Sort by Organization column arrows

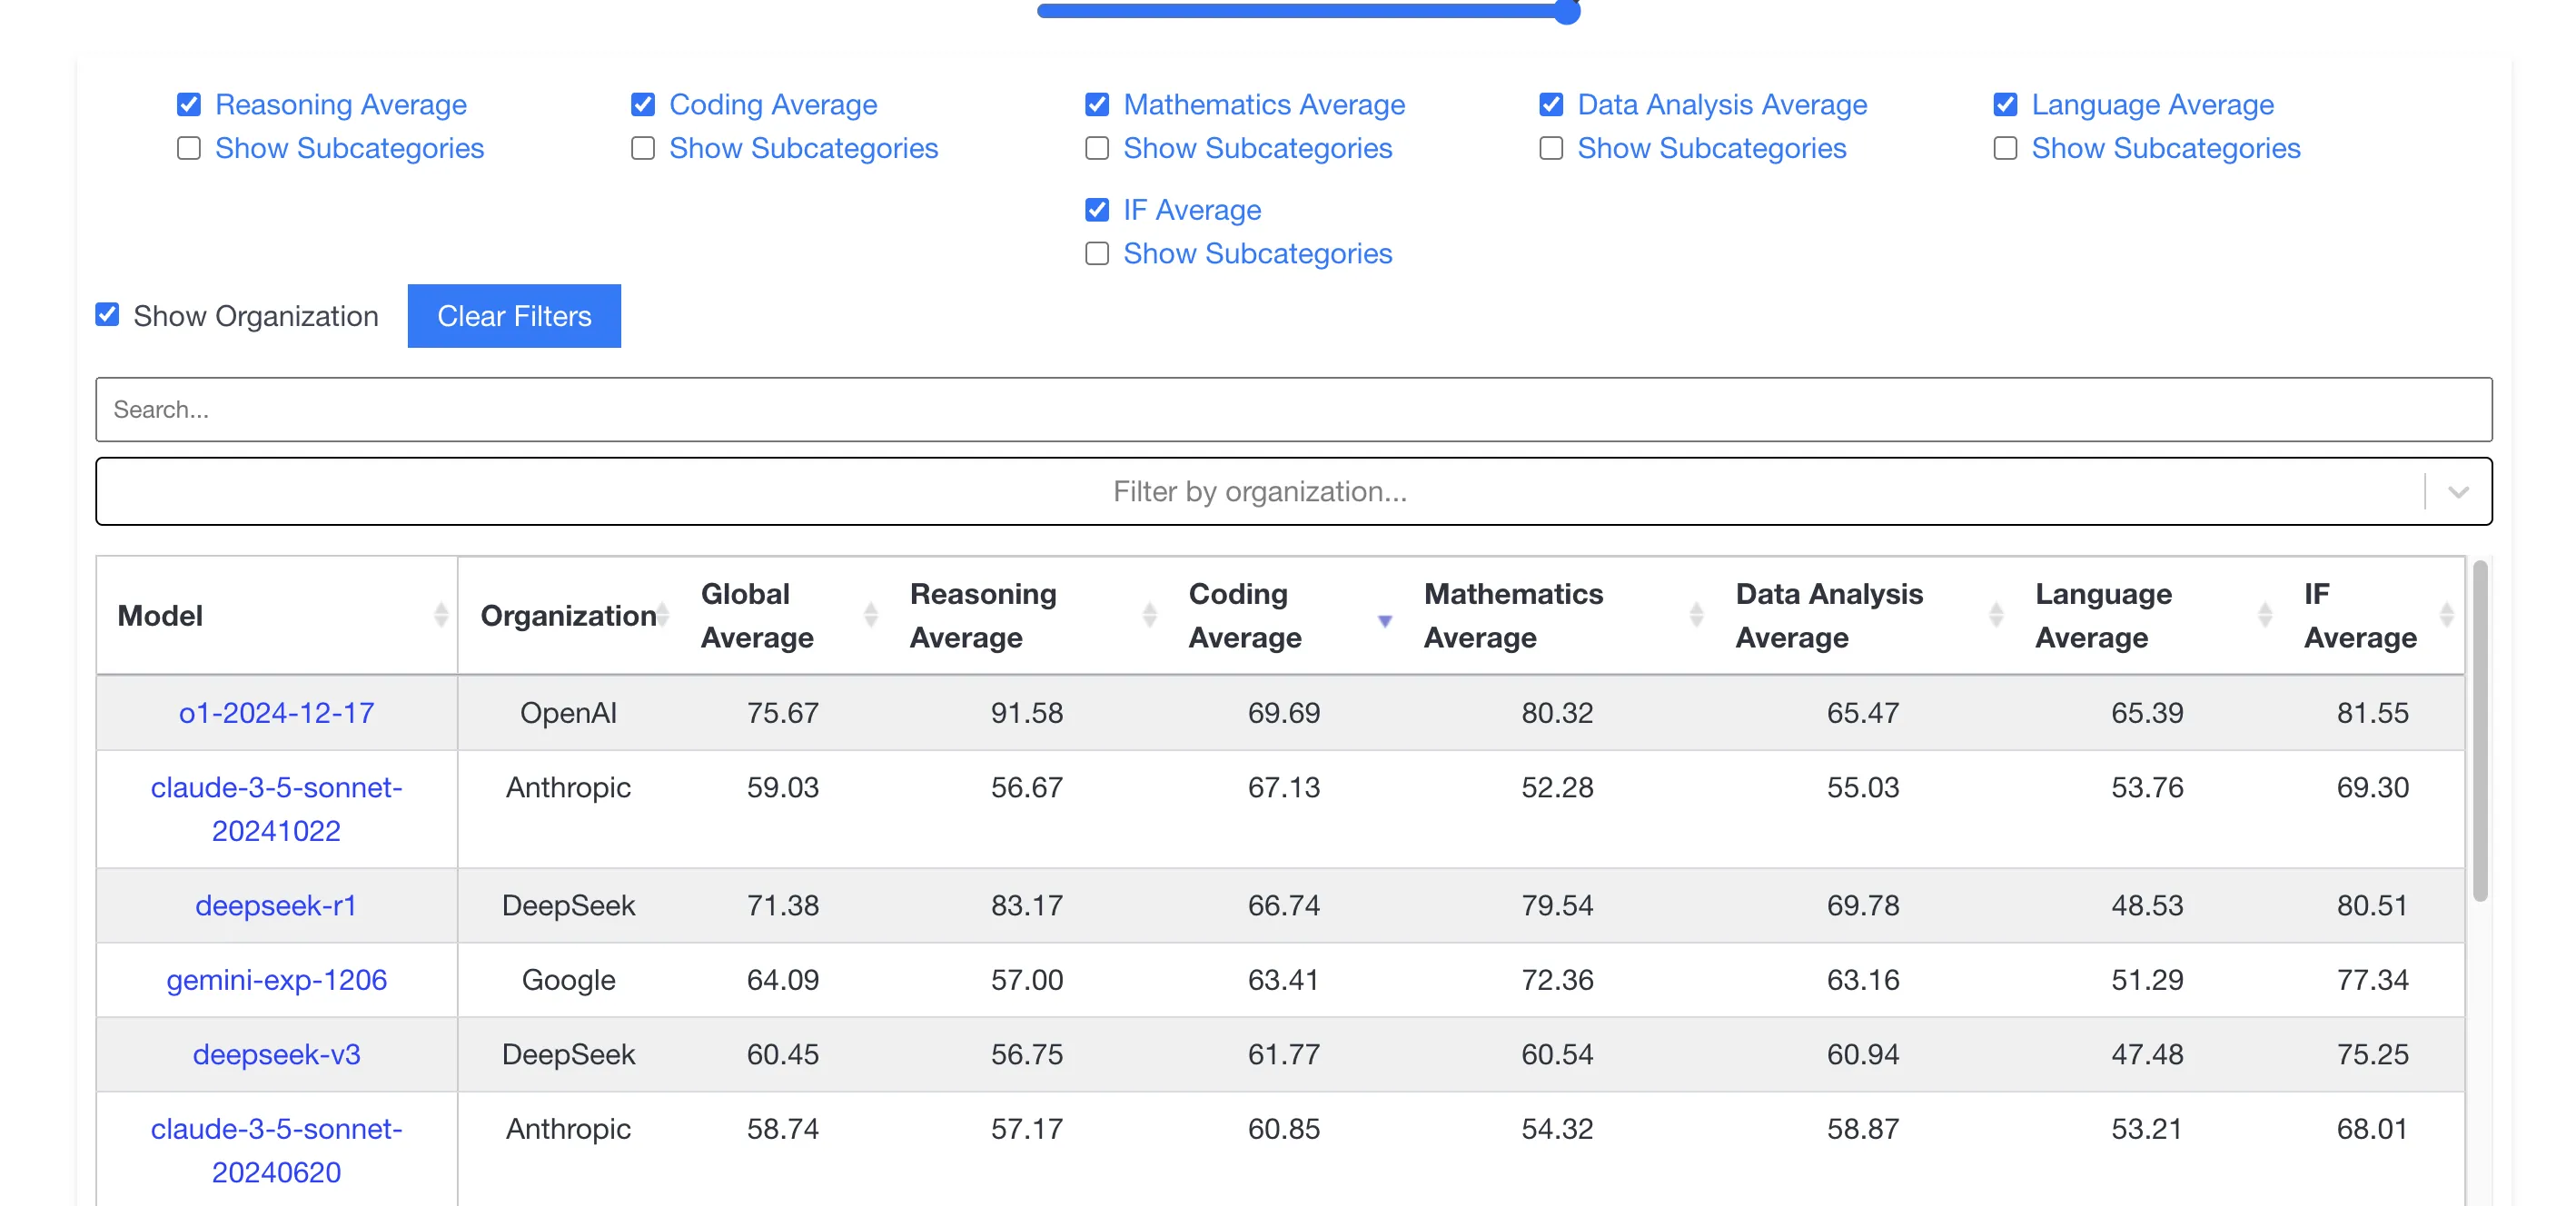663,615
